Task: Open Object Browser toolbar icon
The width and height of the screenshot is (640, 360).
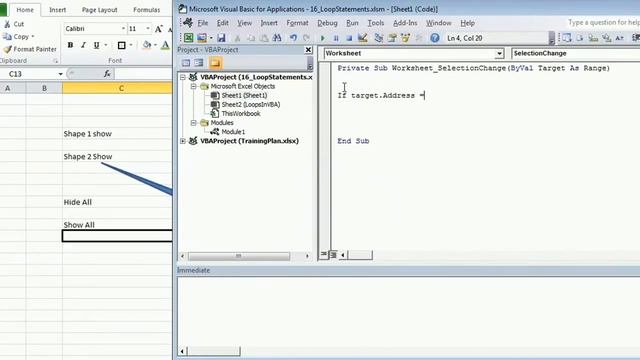Action: click(x=405, y=38)
